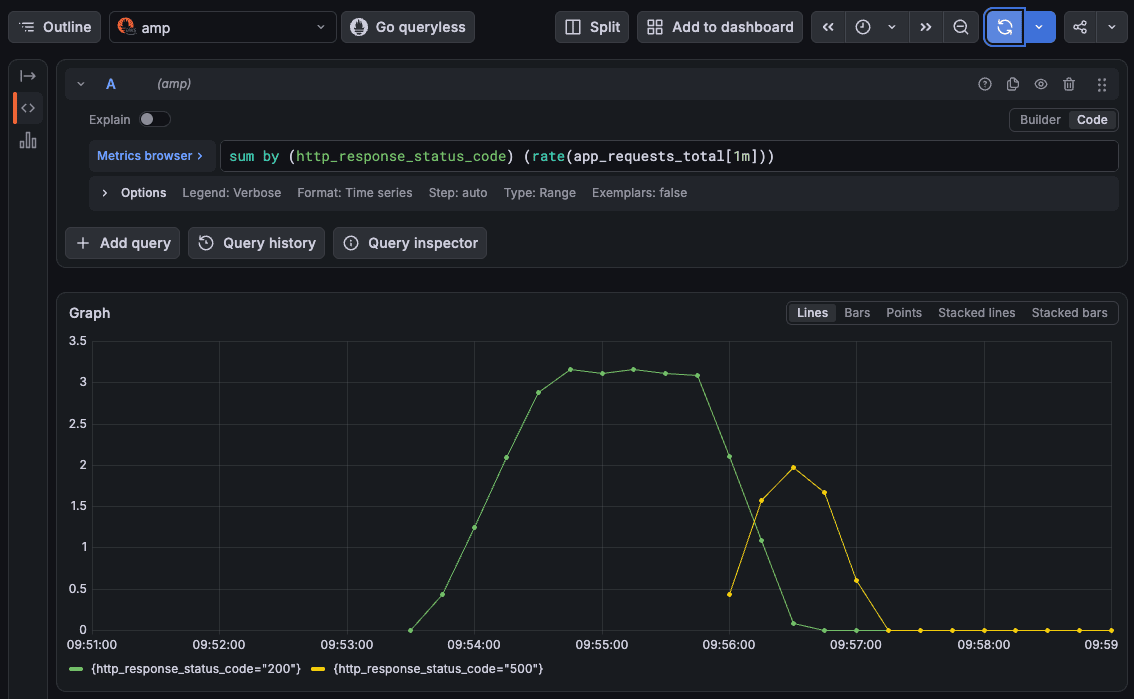Image resolution: width=1134 pixels, height=699 pixels.
Task: Click green 200 series color swatch
Action: click(76, 669)
